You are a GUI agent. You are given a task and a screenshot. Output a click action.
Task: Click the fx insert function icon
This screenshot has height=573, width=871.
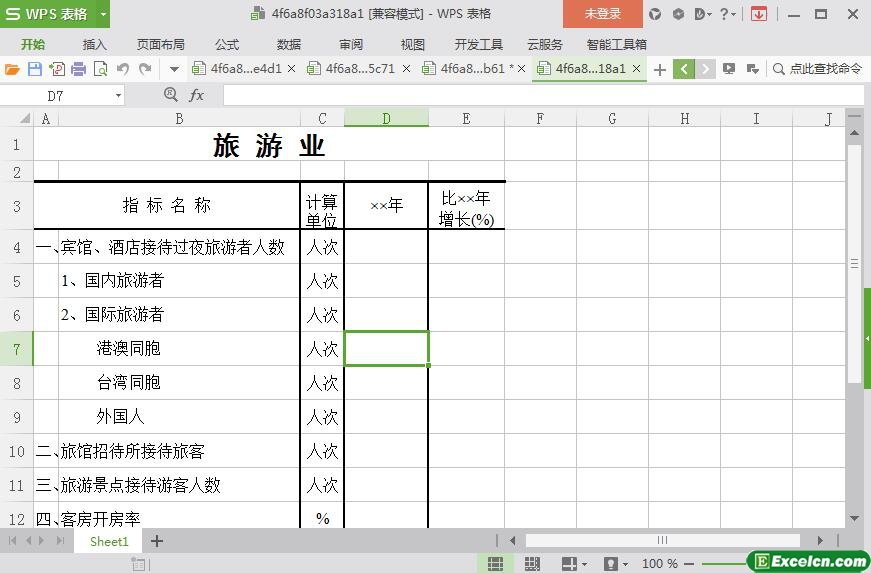(x=197, y=95)
